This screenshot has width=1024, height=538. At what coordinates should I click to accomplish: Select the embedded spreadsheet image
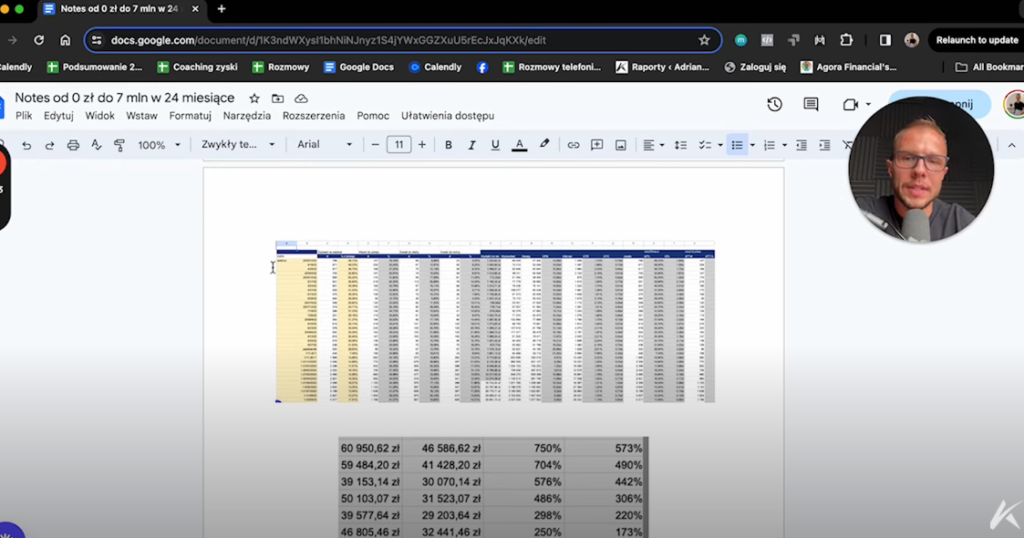(495, 321)
